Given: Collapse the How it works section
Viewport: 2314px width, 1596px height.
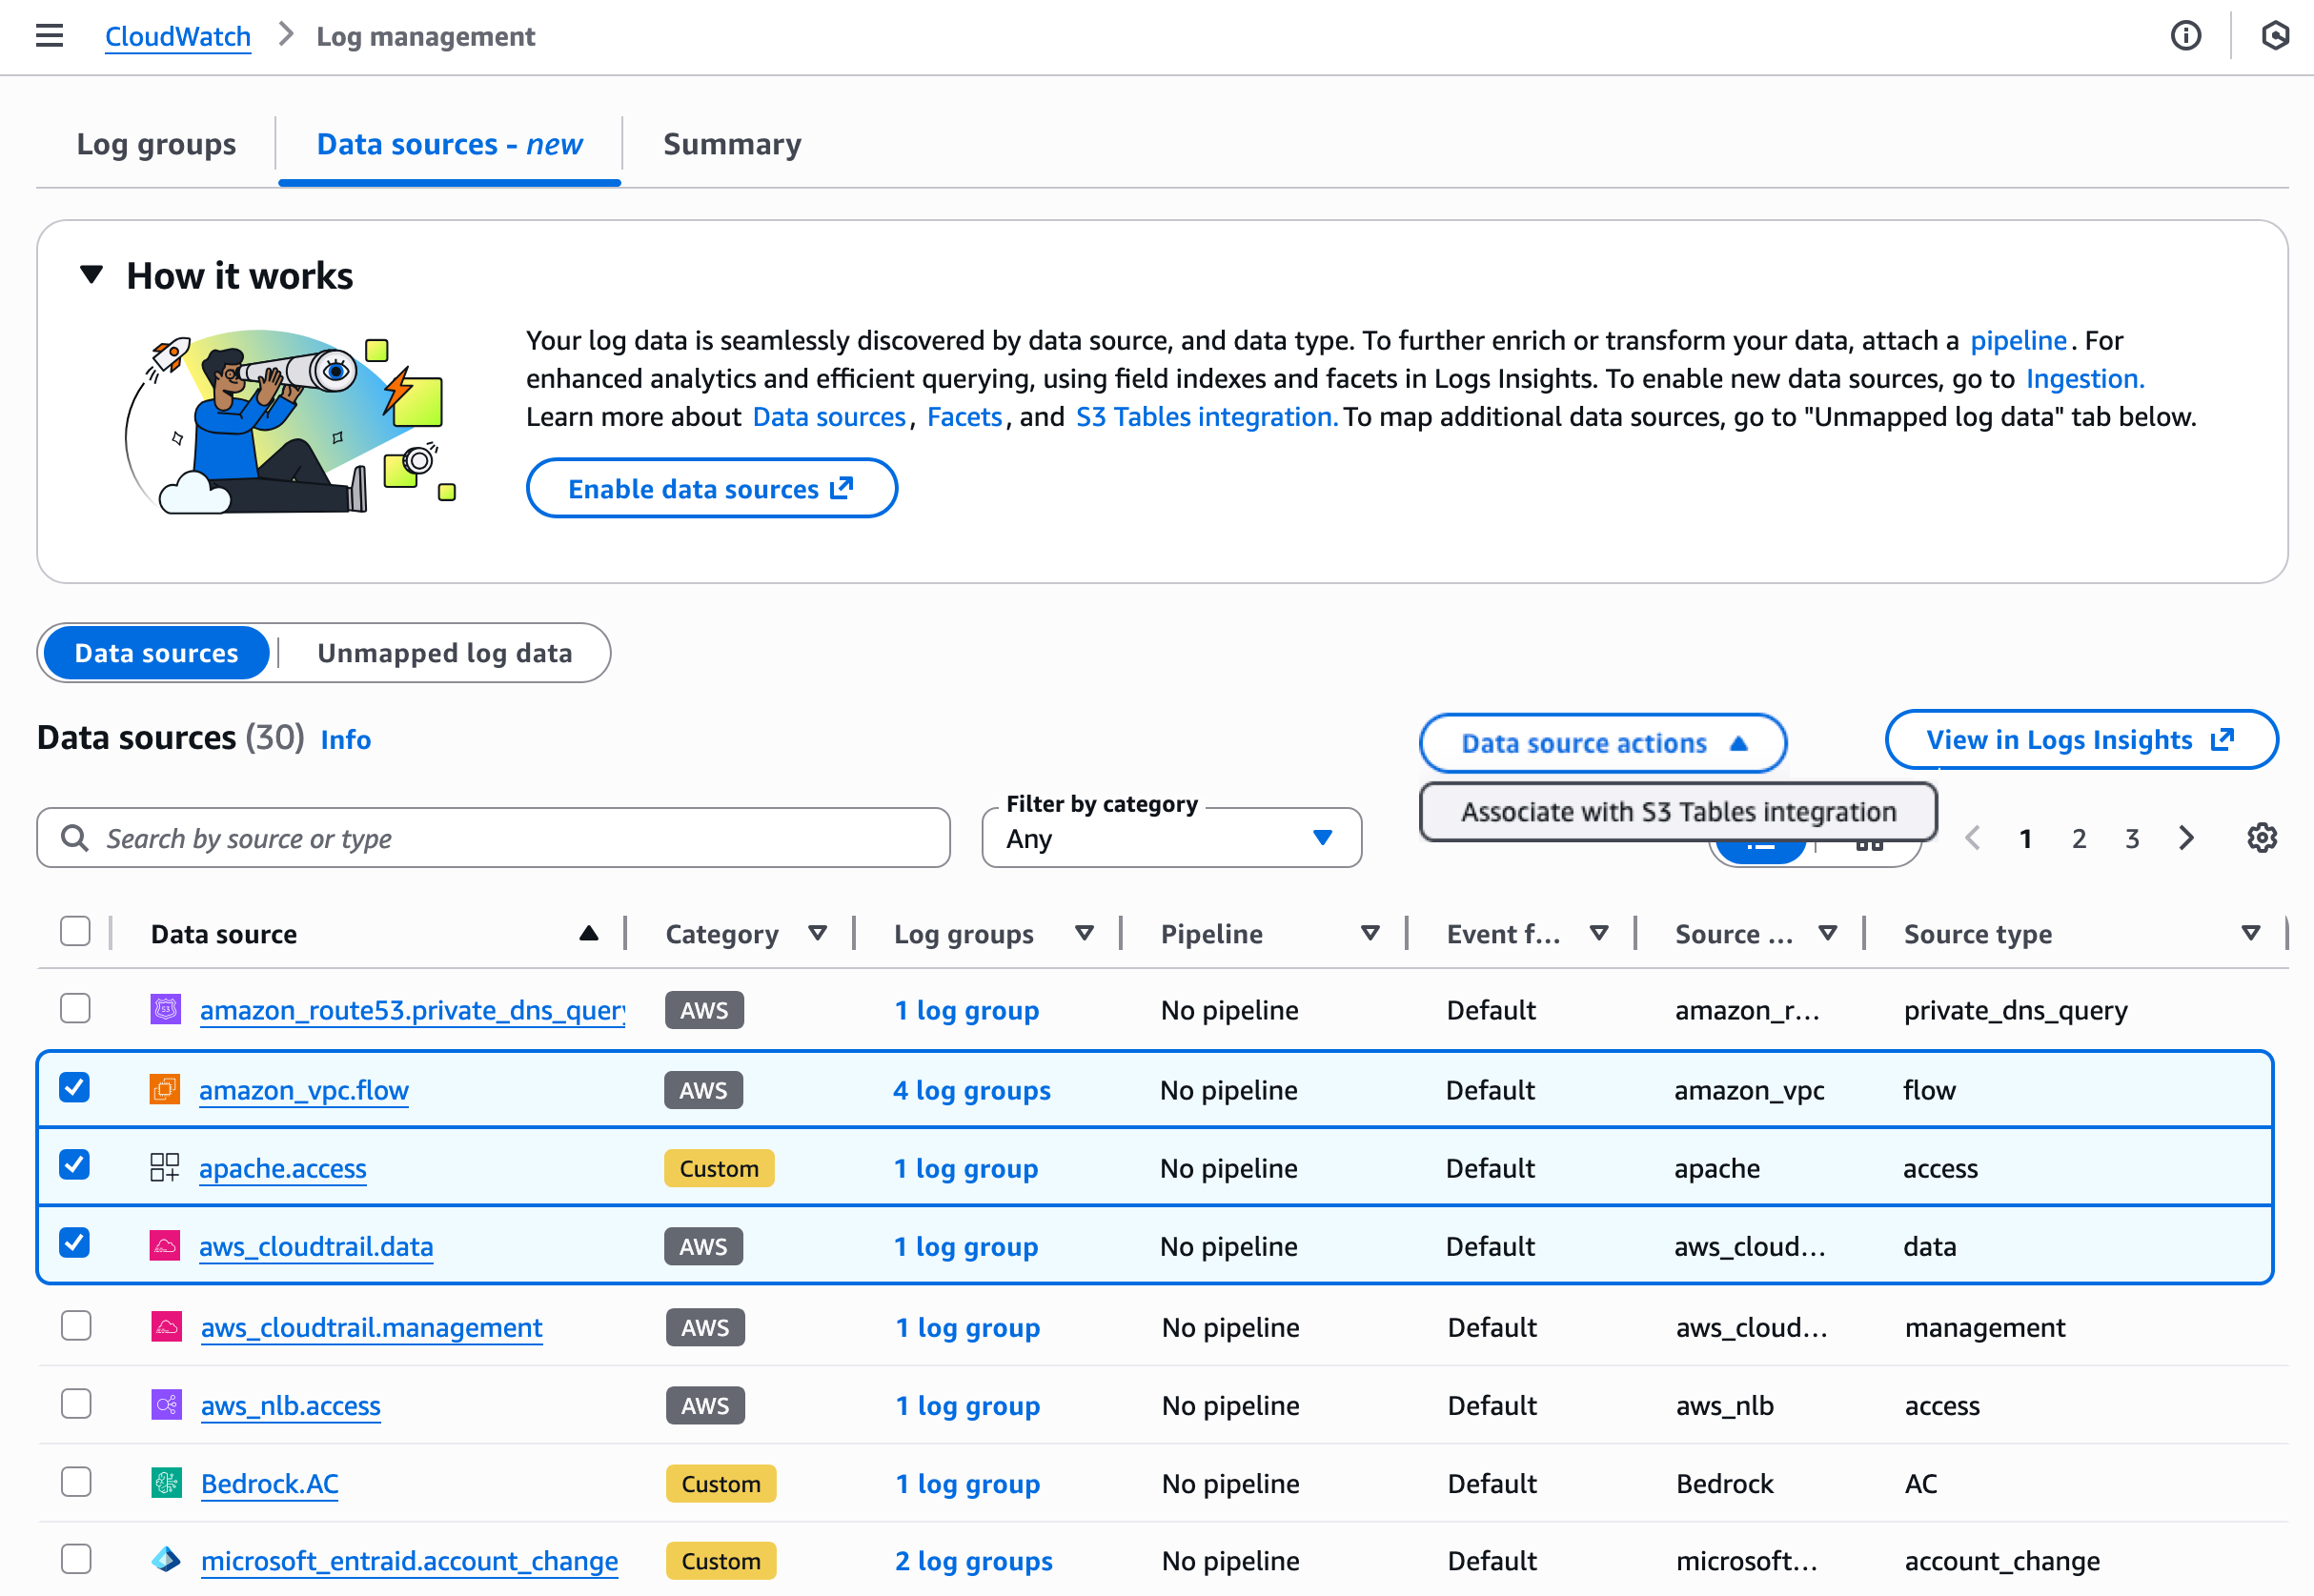Looking at the screenshot, I should click(92, 275).
